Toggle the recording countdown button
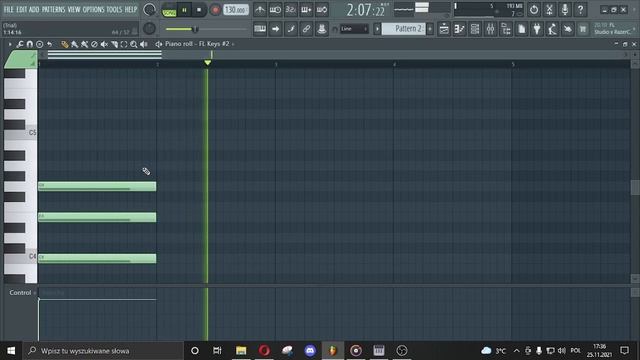 [x=291, y=9]
